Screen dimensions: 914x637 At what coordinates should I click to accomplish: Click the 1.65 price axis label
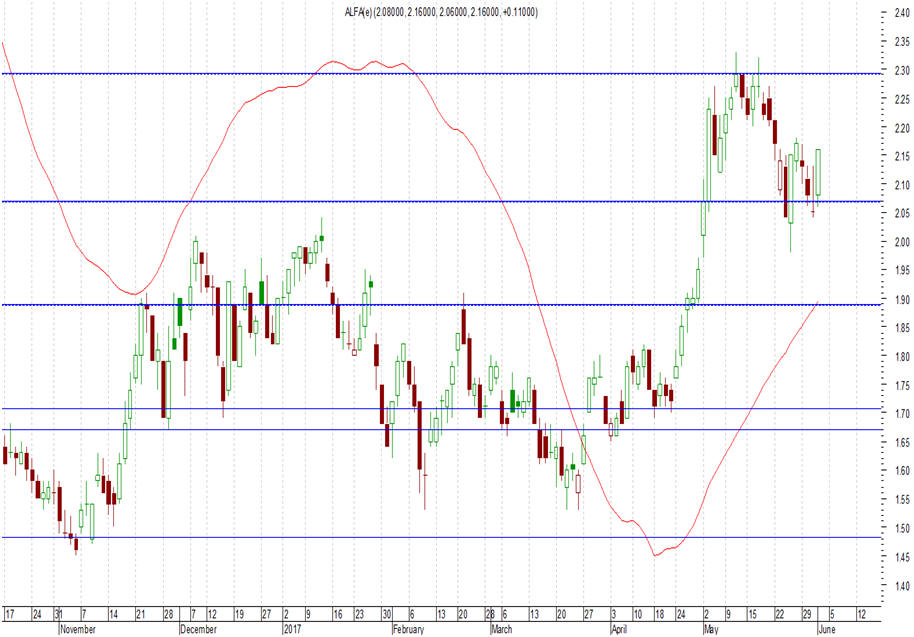coord(902,443)
